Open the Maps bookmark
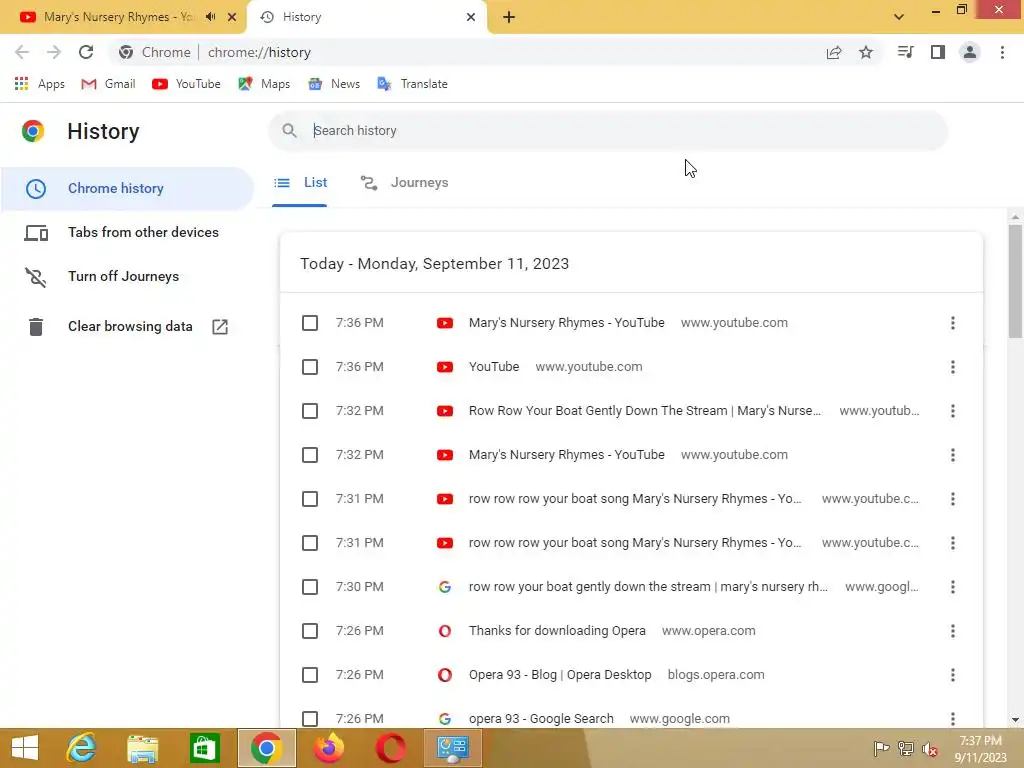 [264, 84]
